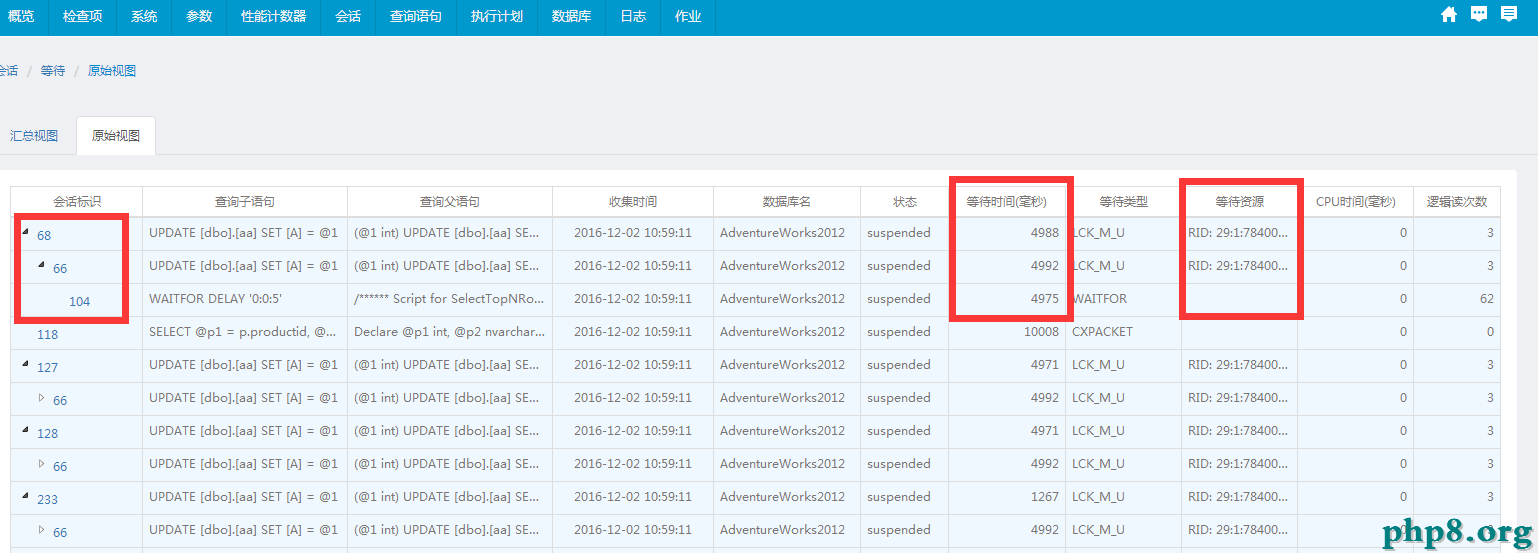
Task: Open session ID 118 link
Action: tap(48, 335)
